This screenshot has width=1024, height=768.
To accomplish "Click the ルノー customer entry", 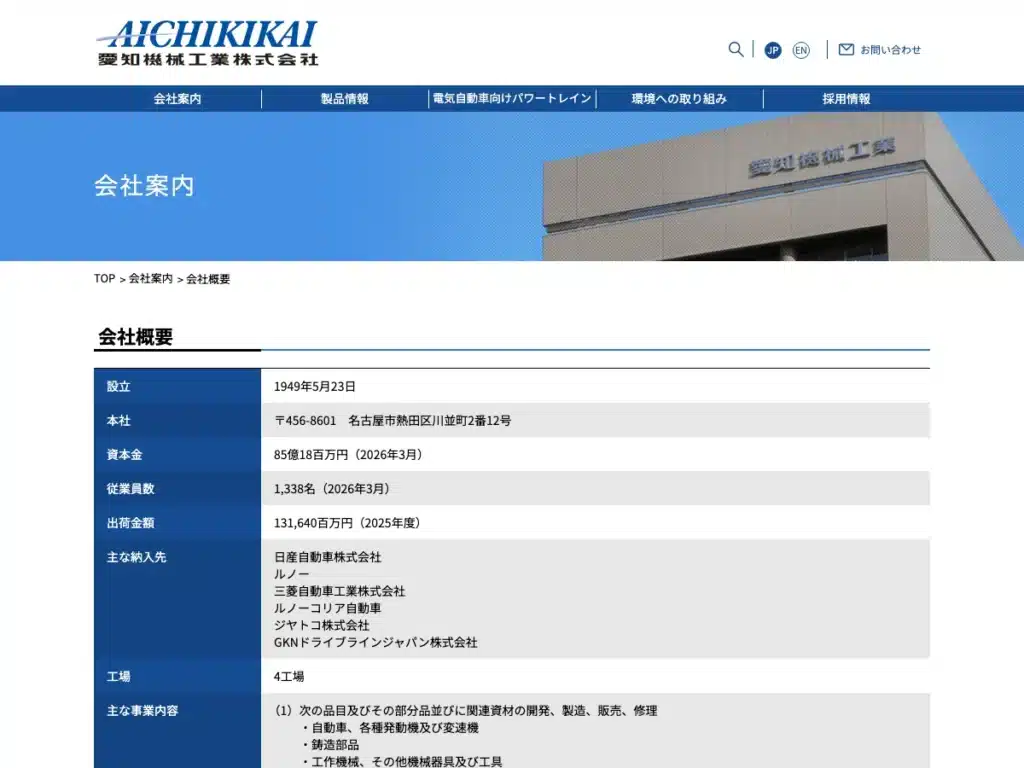I will (x=292, y=574).
